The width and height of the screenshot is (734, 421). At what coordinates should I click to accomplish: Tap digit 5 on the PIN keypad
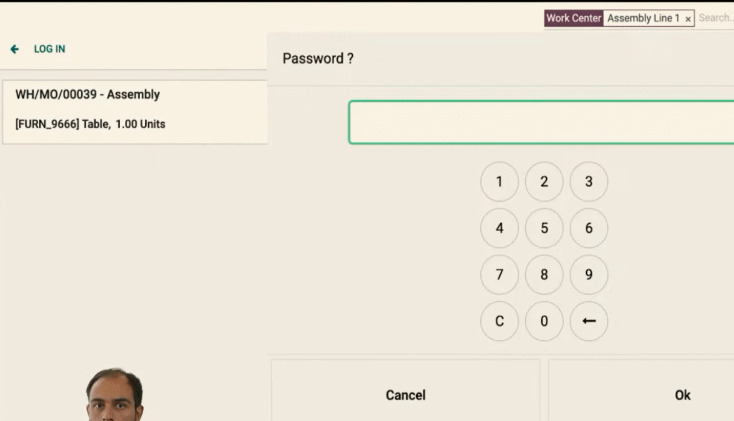click(544, 228)
